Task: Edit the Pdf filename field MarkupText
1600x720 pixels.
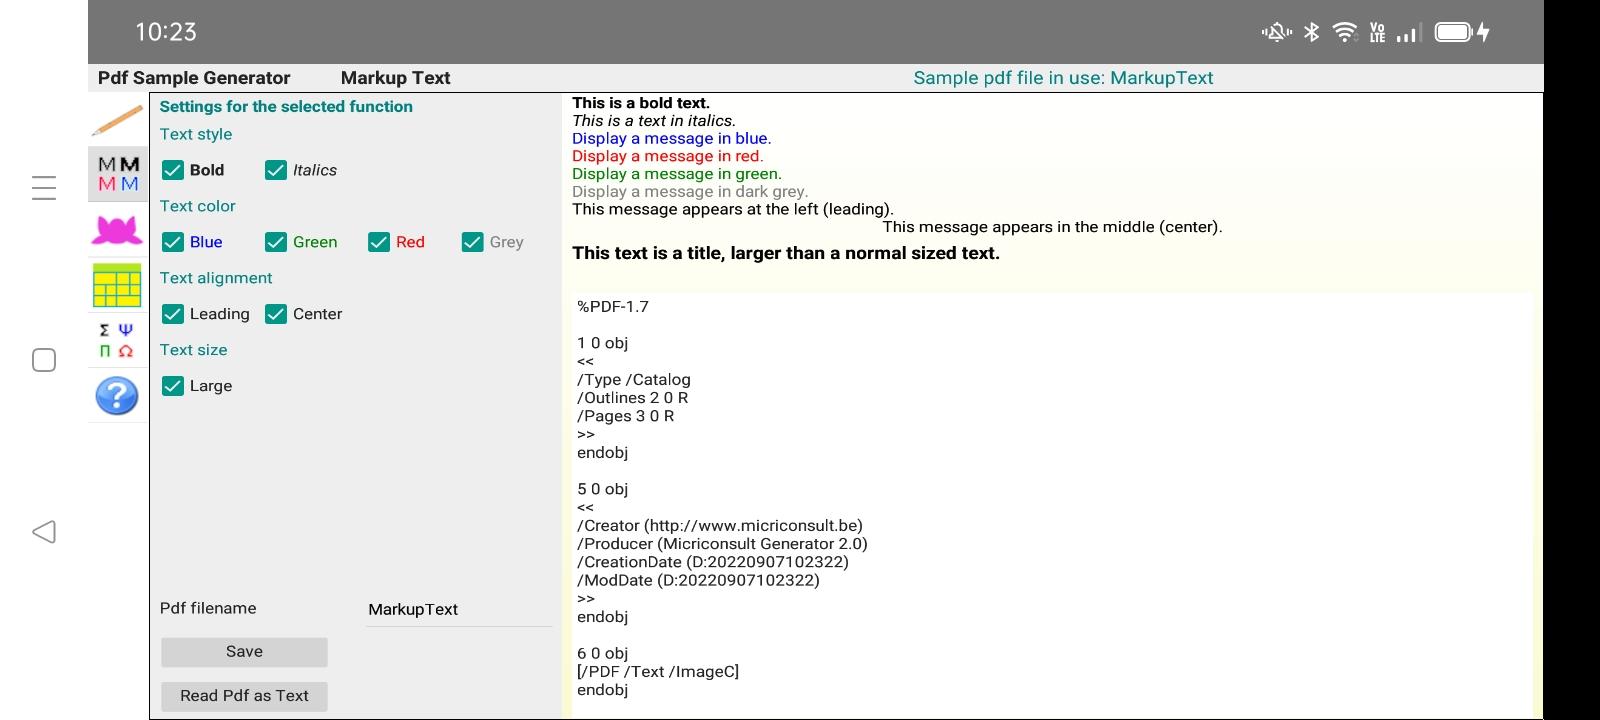Action: click(459, 609)
